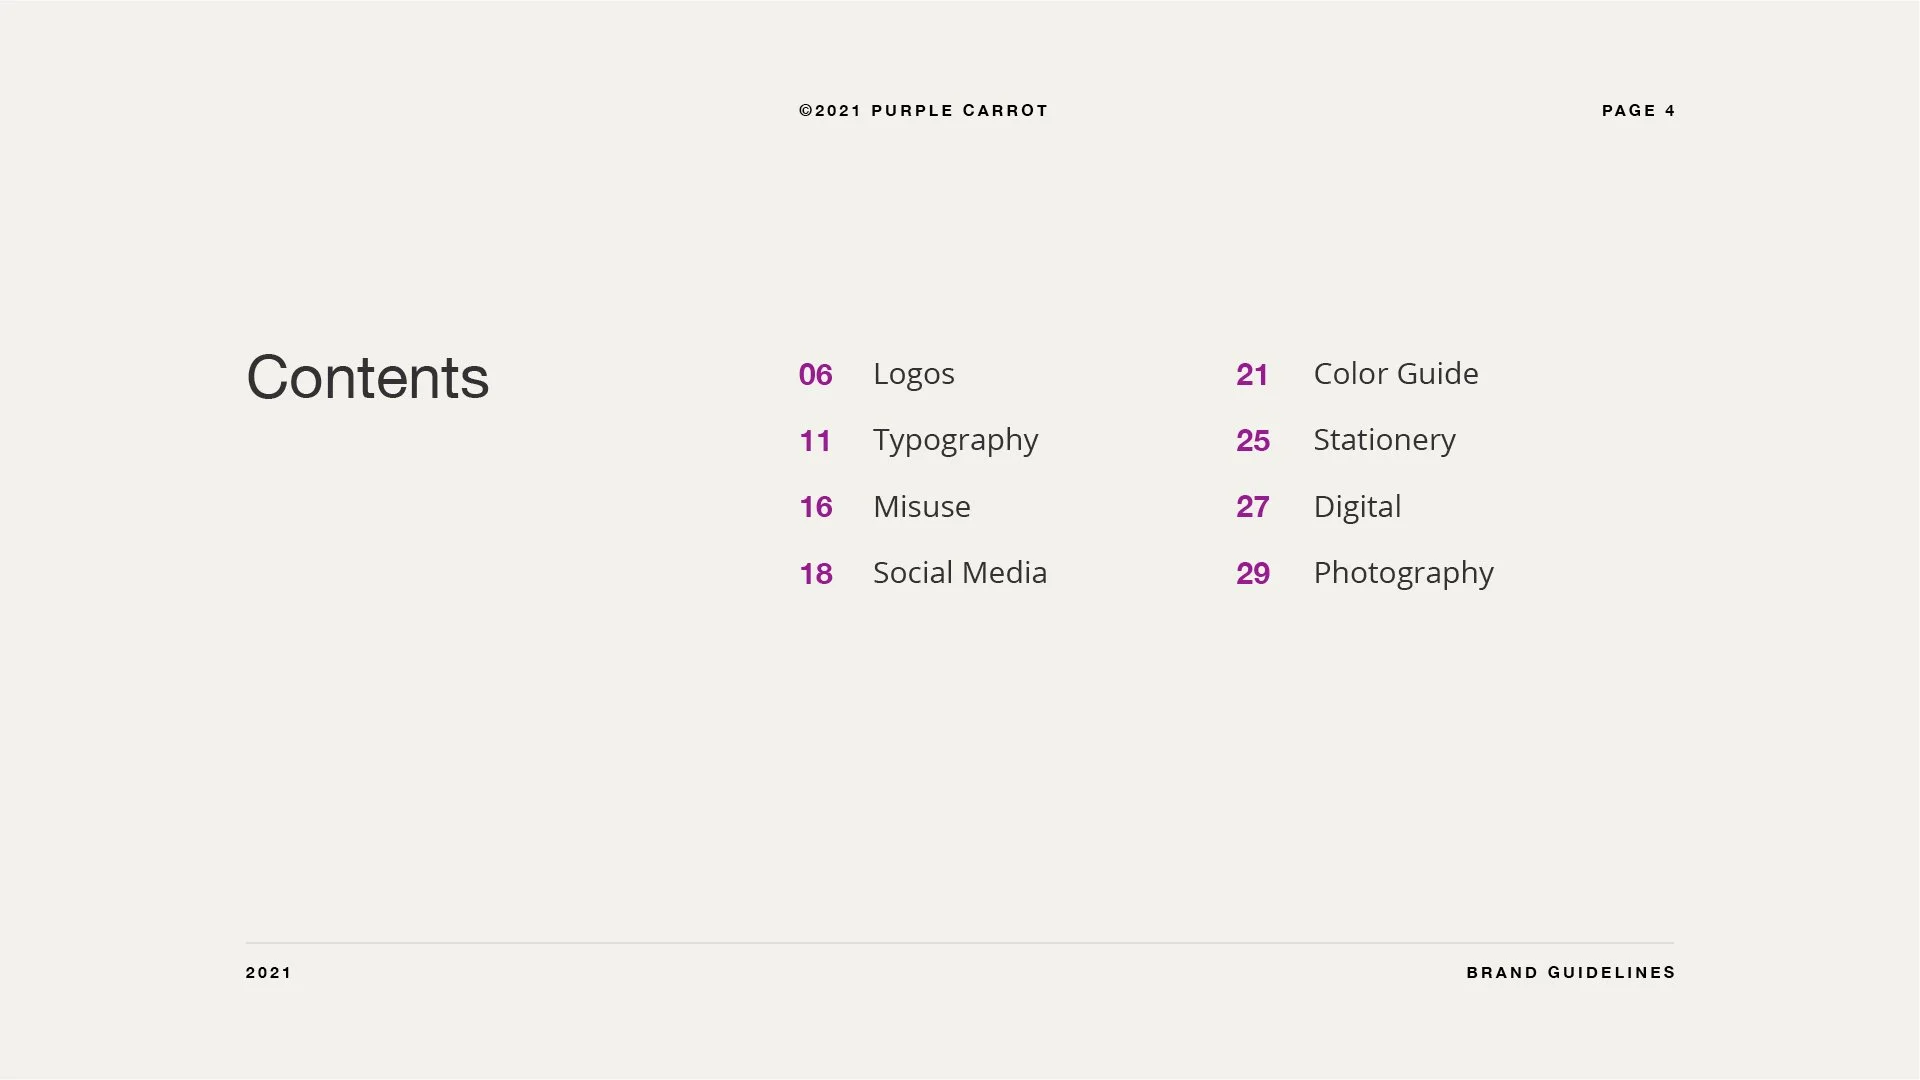Open the Color Guide contents entry

click(1395, 374)
